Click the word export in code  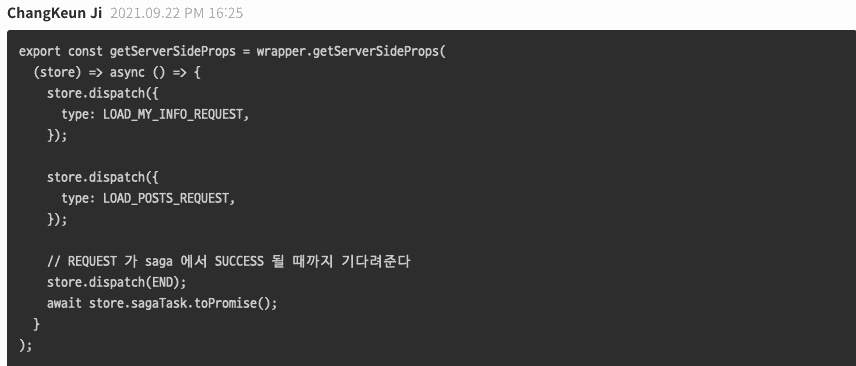pos(40,52)
